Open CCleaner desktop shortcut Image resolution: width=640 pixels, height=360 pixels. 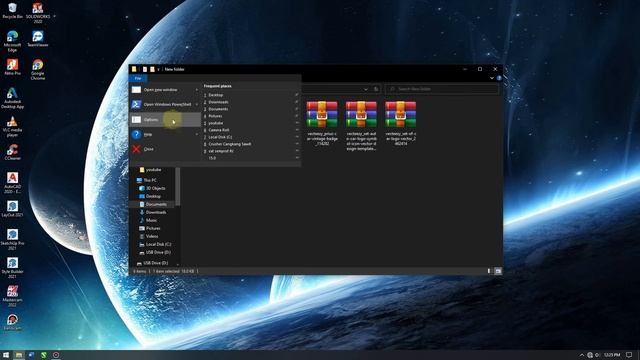(x=12, y=152)
